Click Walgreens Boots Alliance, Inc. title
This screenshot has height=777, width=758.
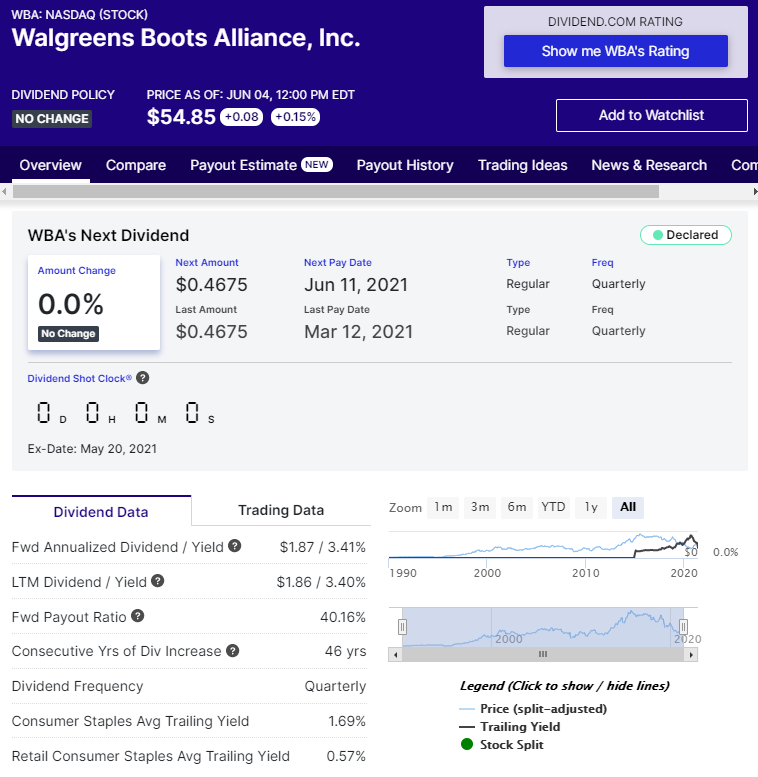[x=186, y=38]
